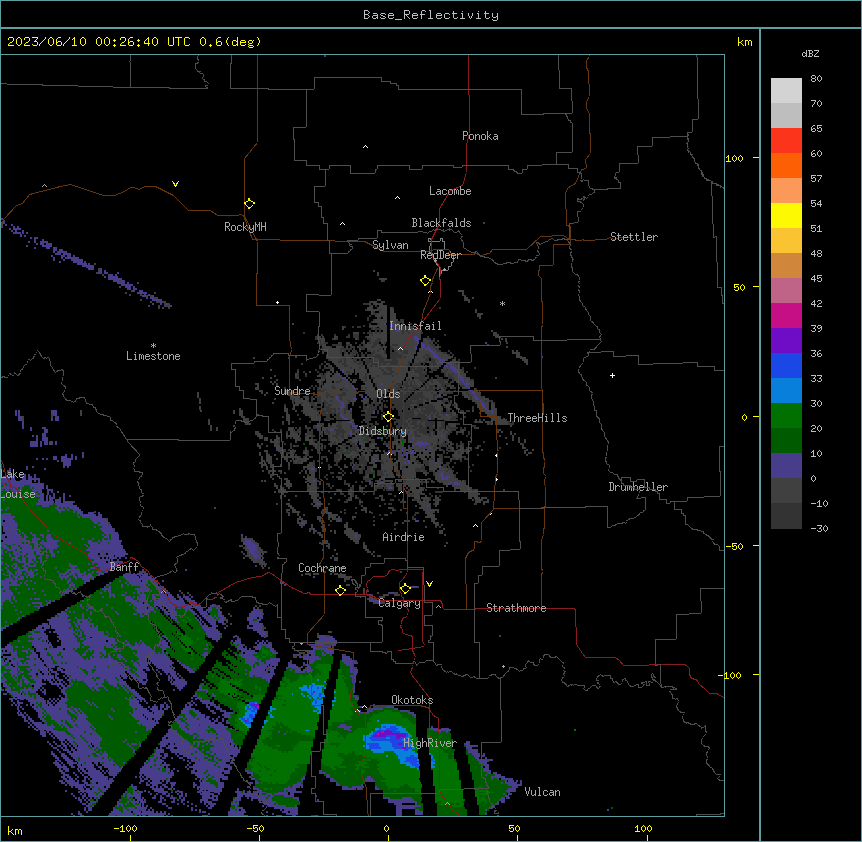Click the white plus marker northwest of Drumheller
862x842 pixels.
coord(612,375)
